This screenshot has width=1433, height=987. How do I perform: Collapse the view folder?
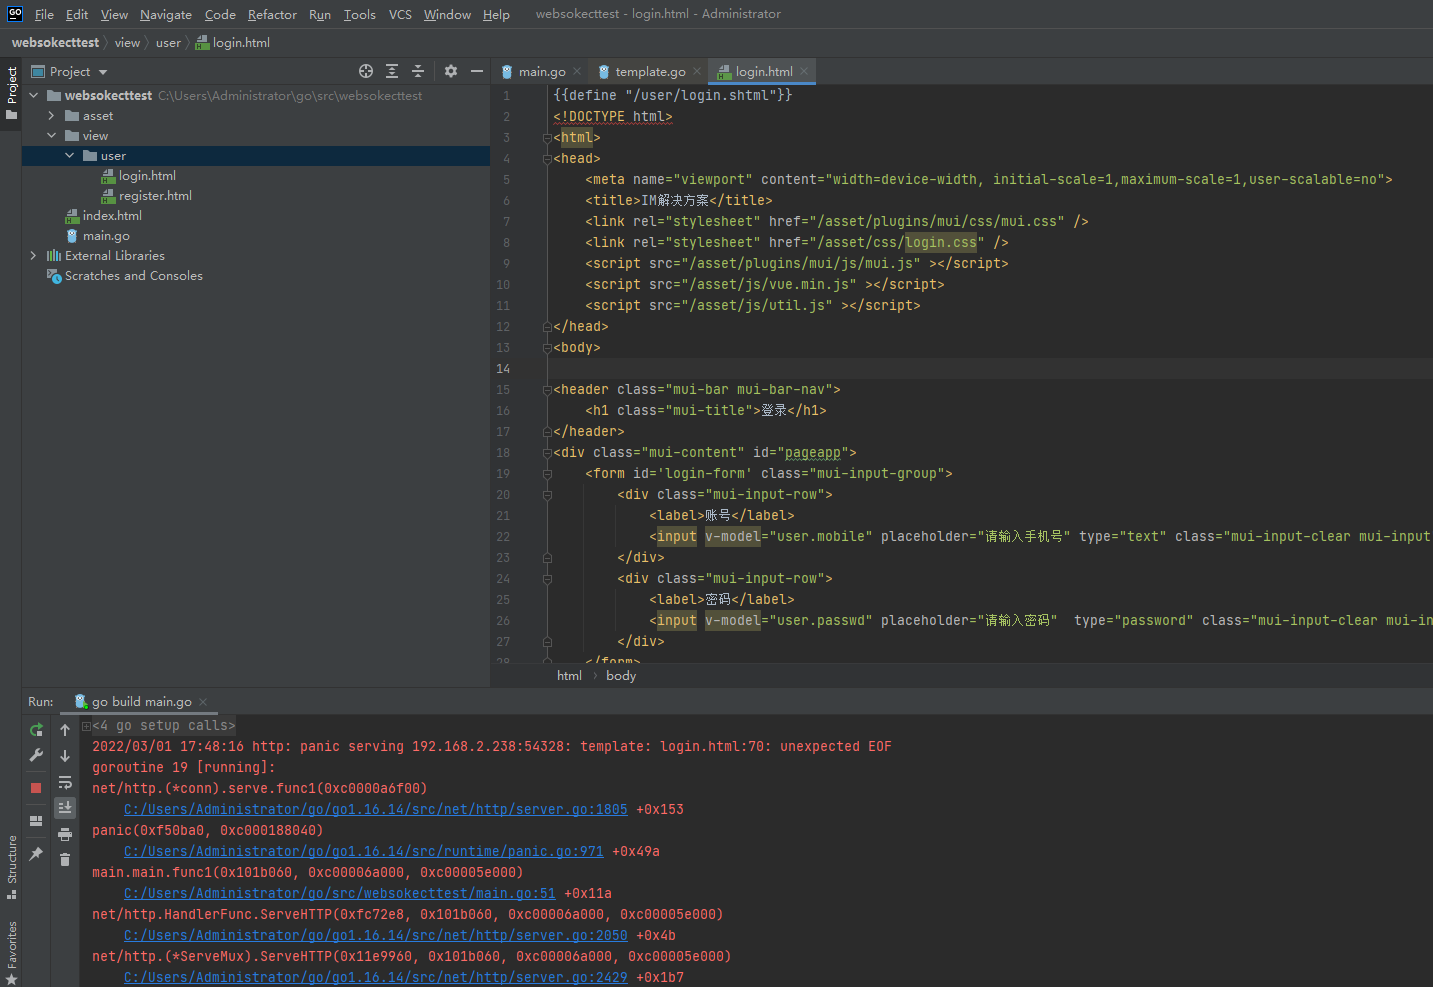[51, 136]
